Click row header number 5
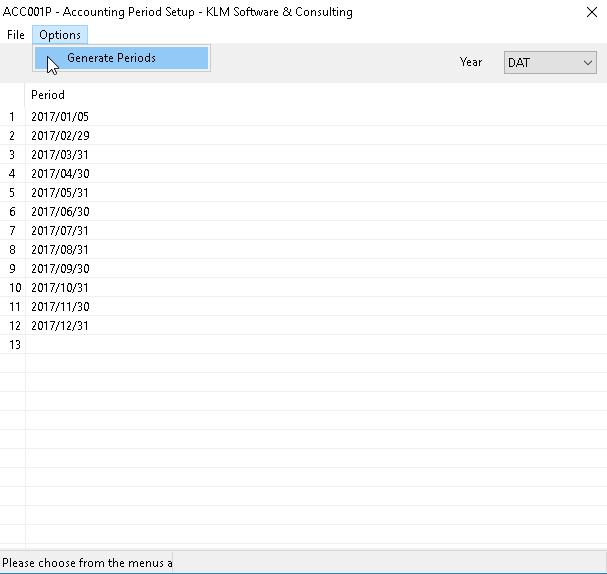Screen dimensions: 607x574 12,192
